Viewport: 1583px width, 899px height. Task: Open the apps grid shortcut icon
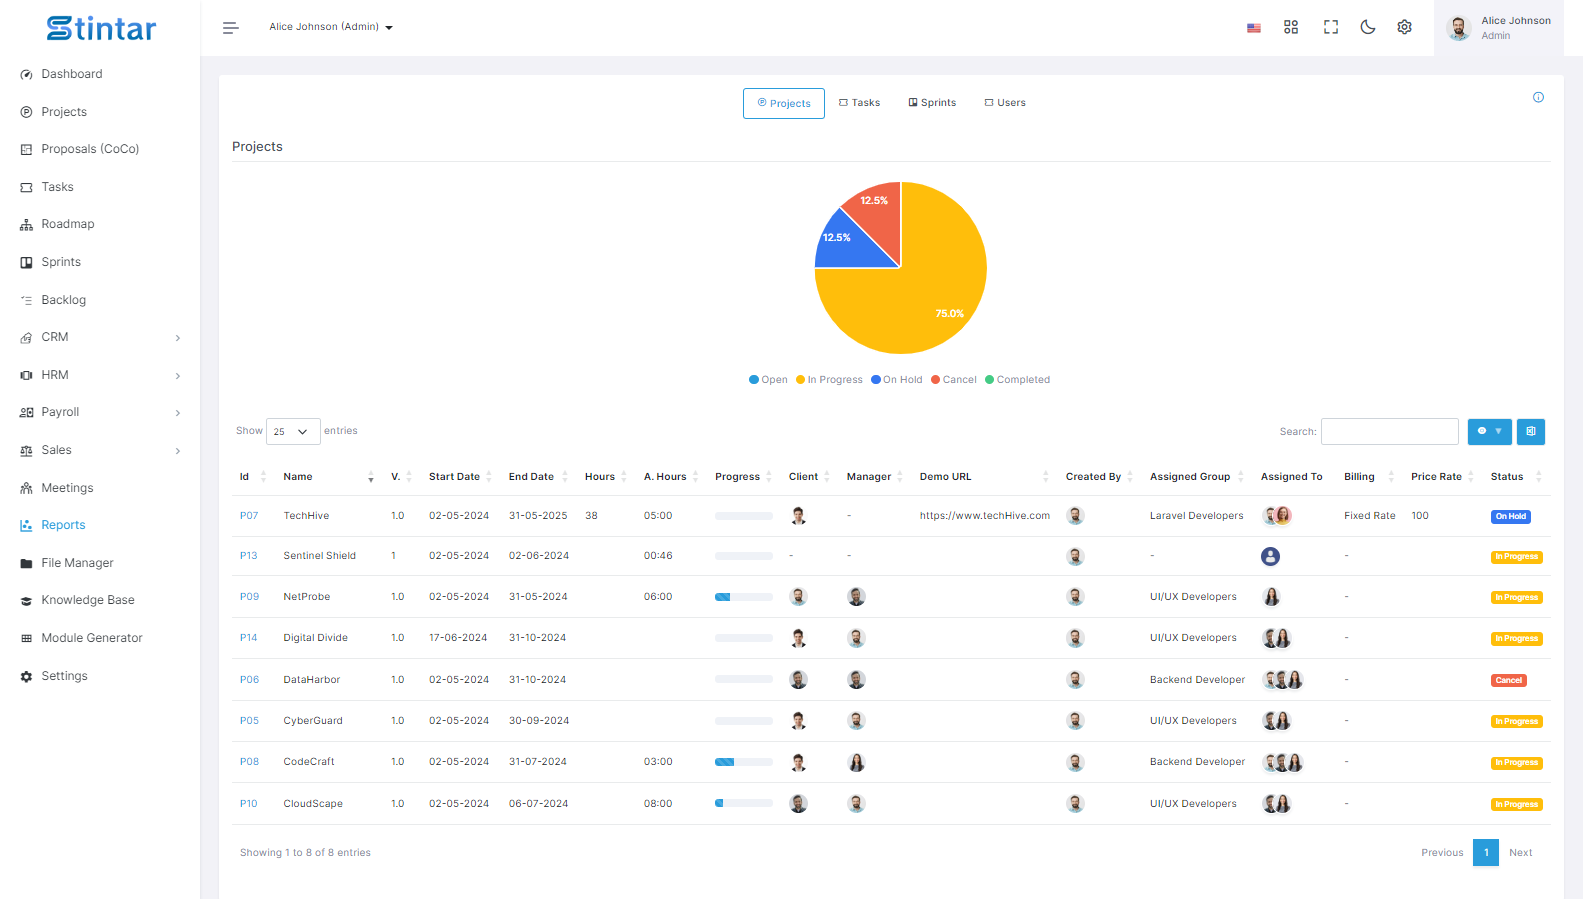pyautogui.click(x=1291, y=27)
